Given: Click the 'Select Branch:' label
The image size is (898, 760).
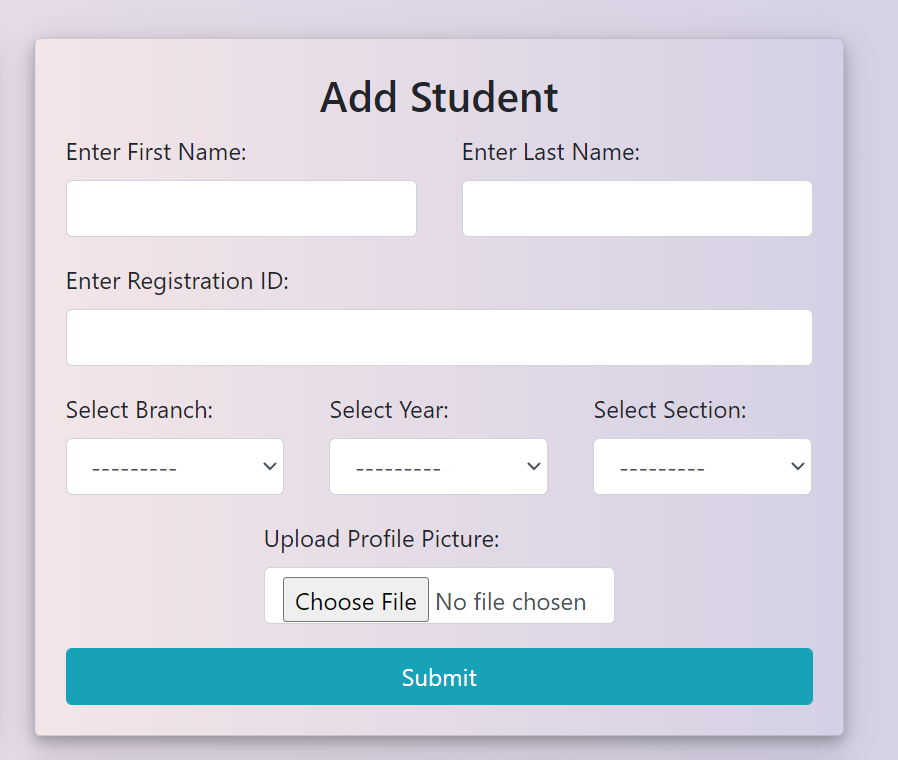Looking at the screenshot, I should pos(139,410).
